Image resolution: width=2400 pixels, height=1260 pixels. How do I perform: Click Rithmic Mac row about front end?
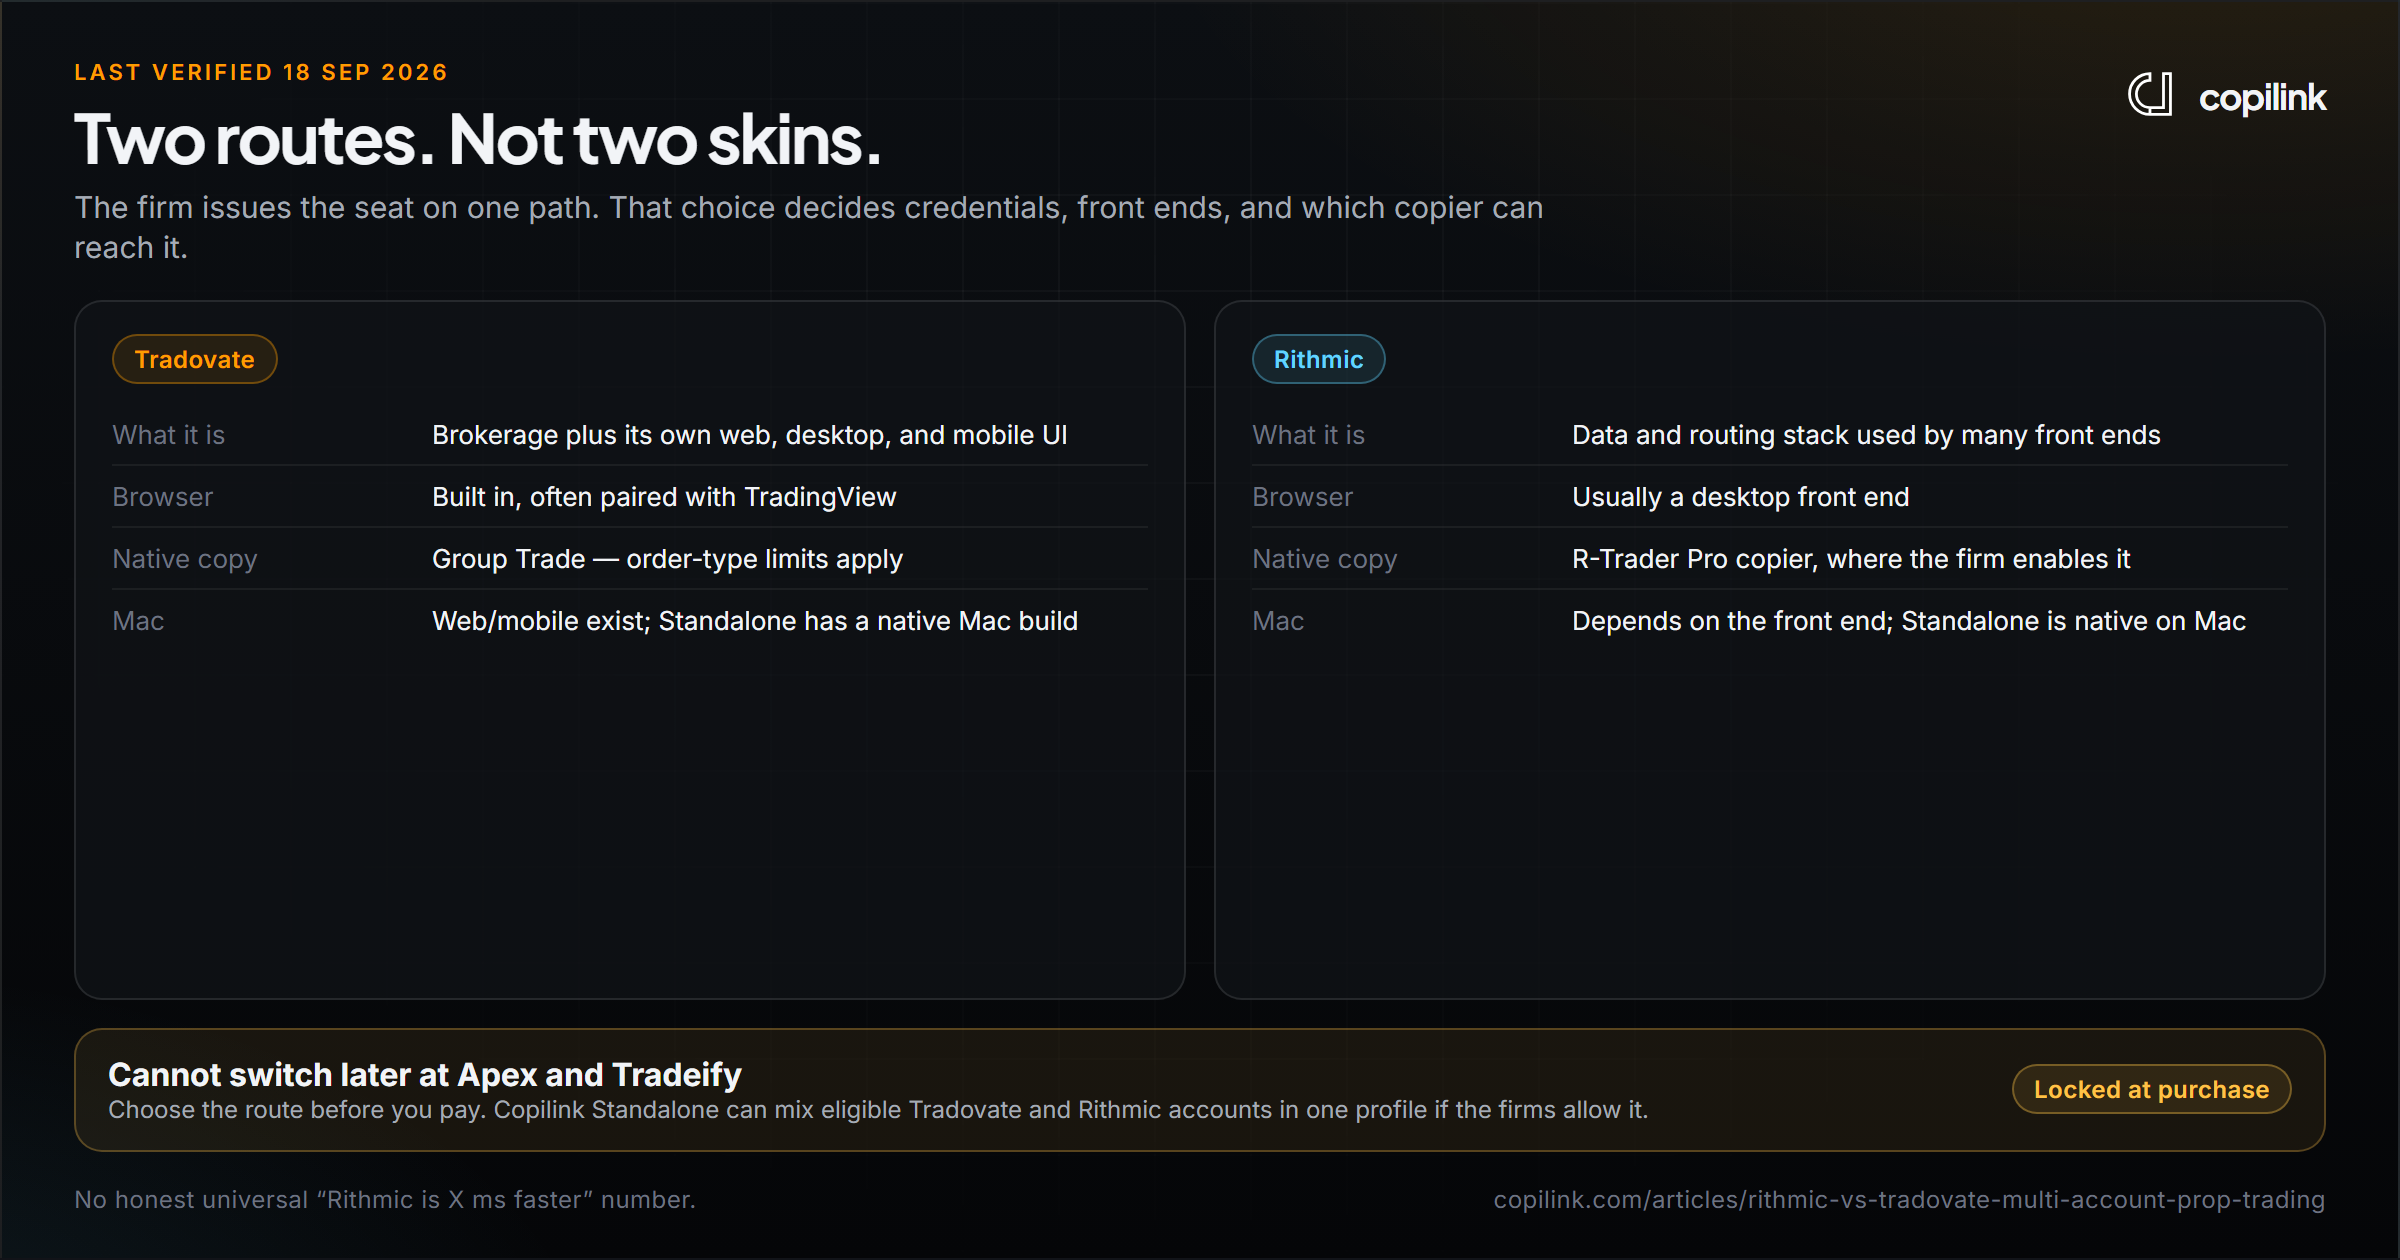(1770, 621)
